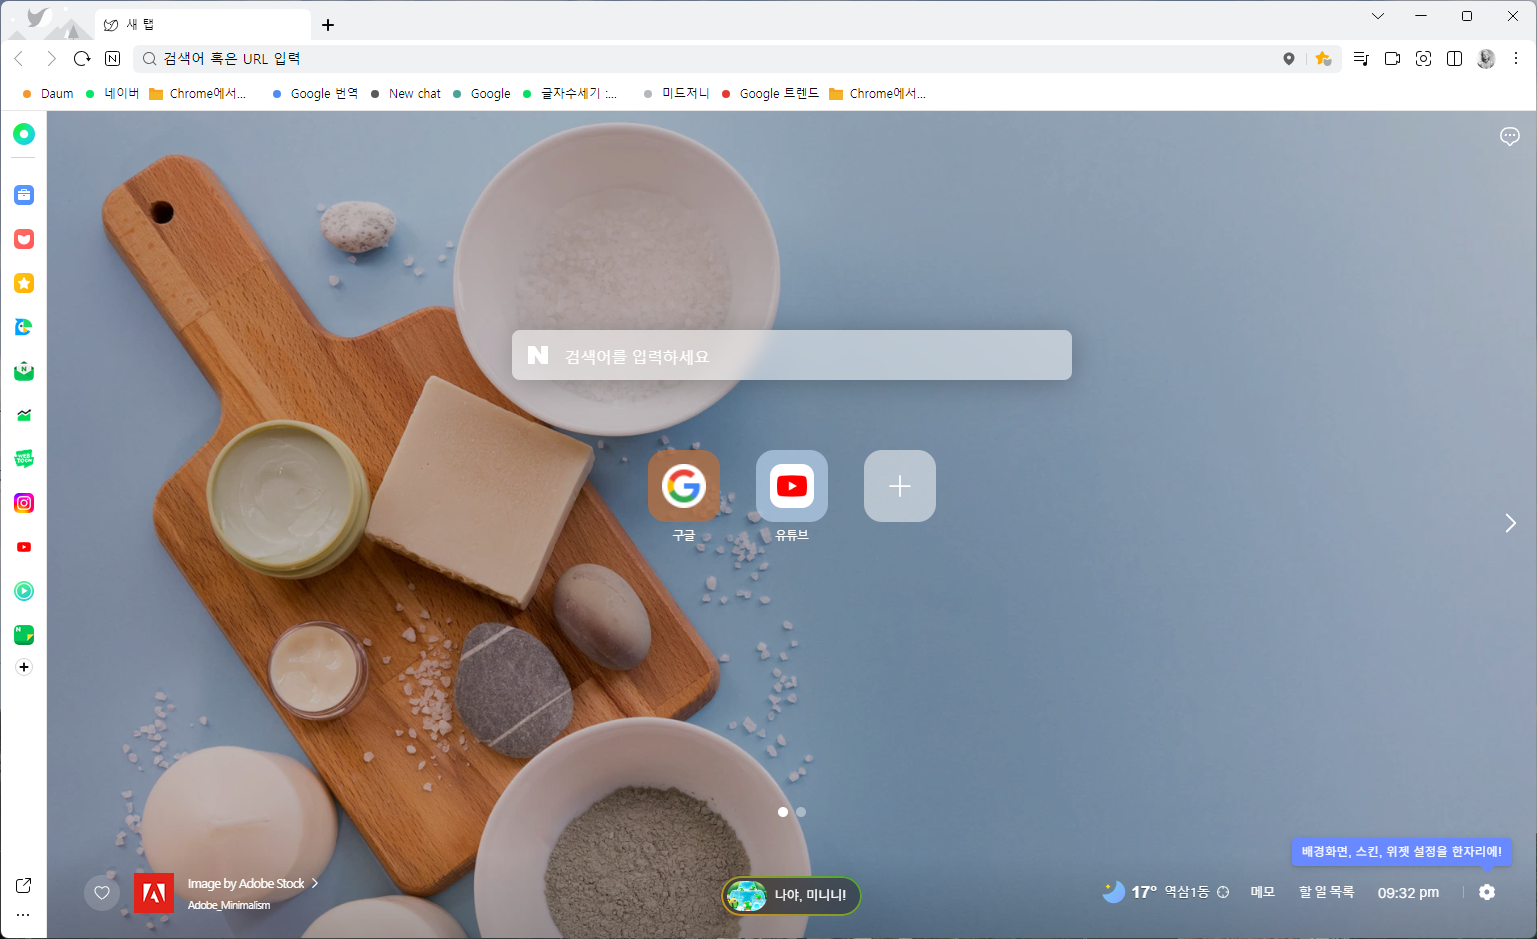Add a new shortcut tile
This screenshot has width=1537, height=939.
900,486
